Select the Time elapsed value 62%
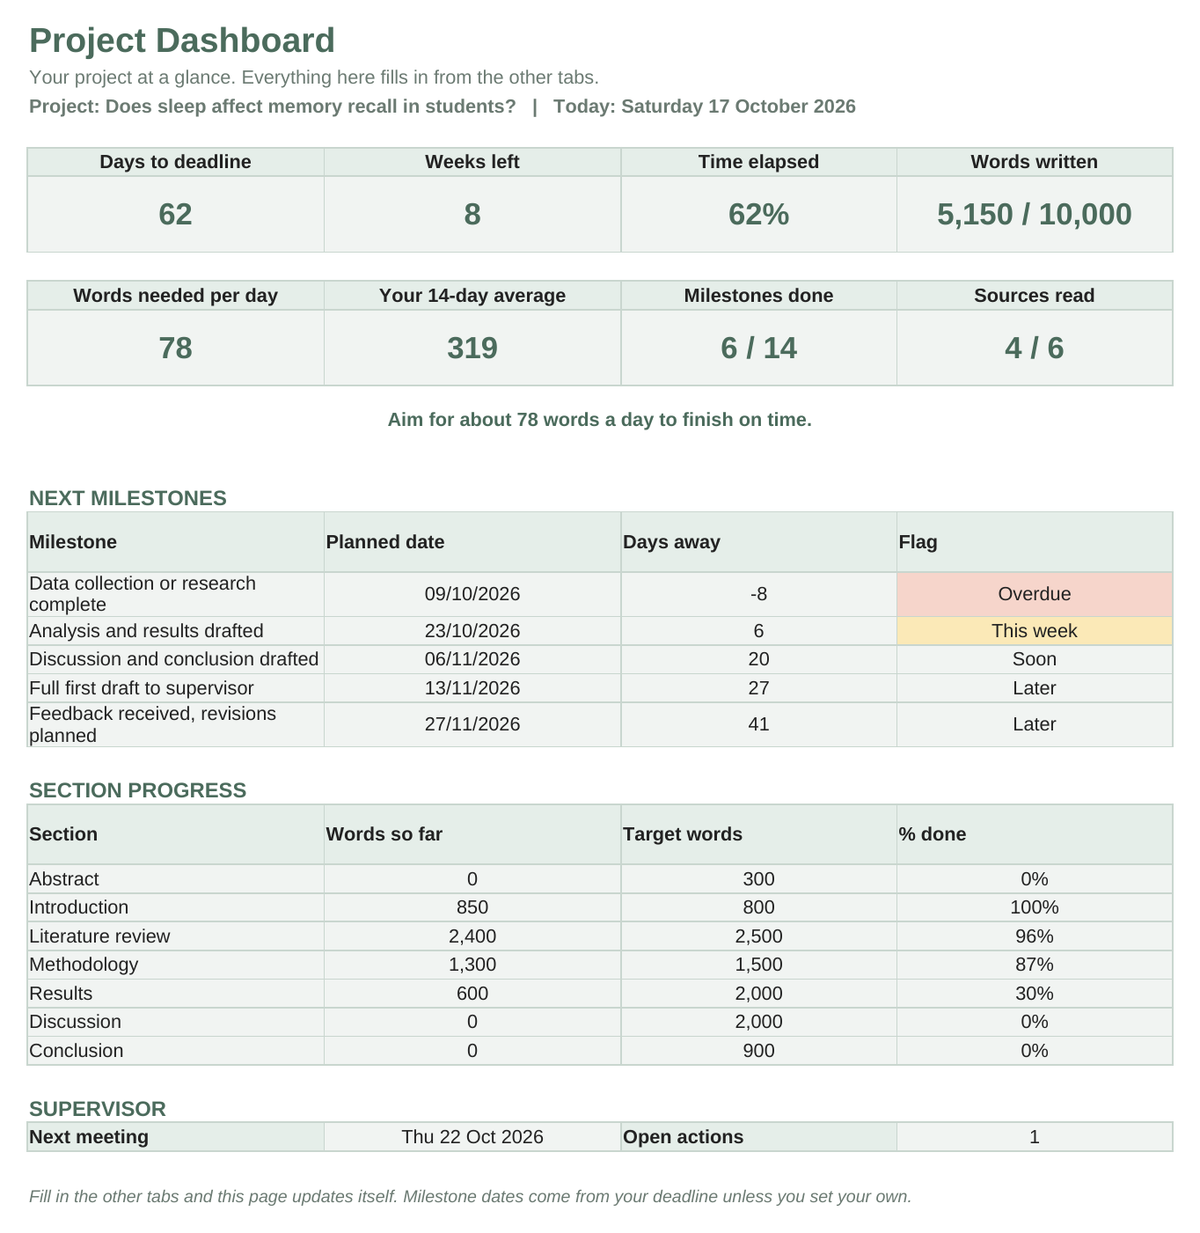1200x1233 pixels. pos(758,214)
